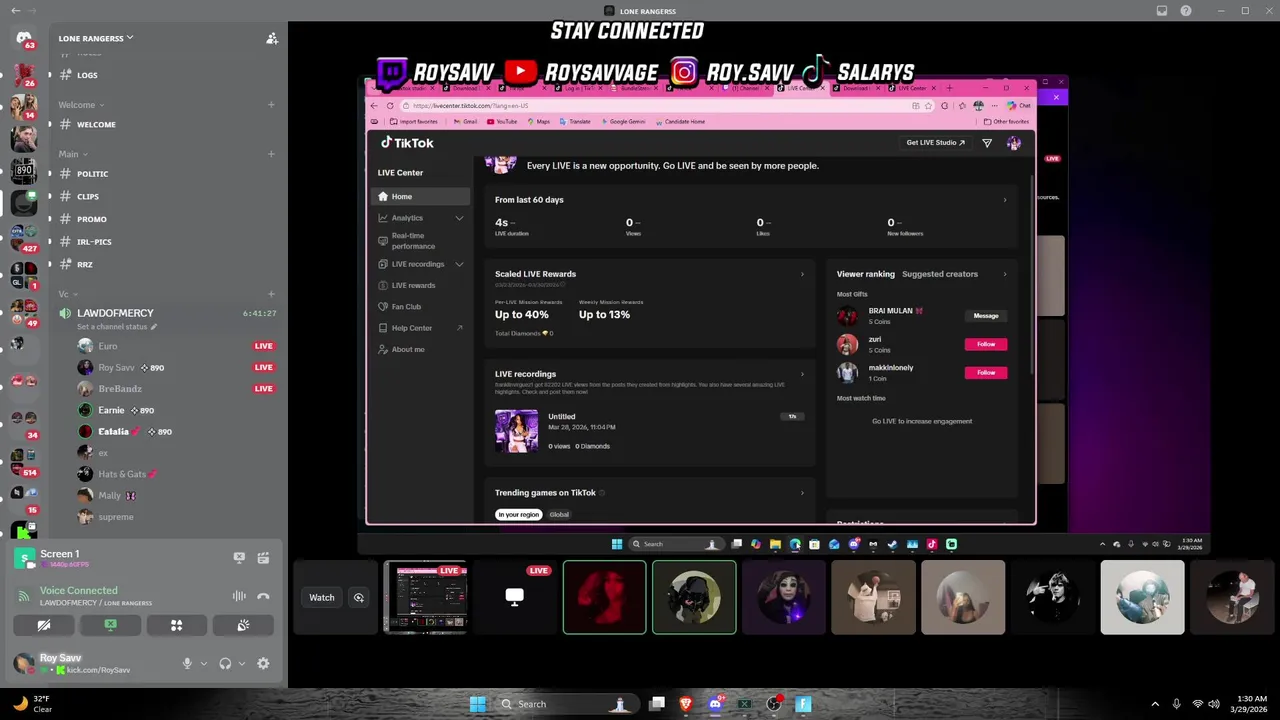
Task: Click pop-out stream icon next to Watch
Action: [x=359, y=597]
